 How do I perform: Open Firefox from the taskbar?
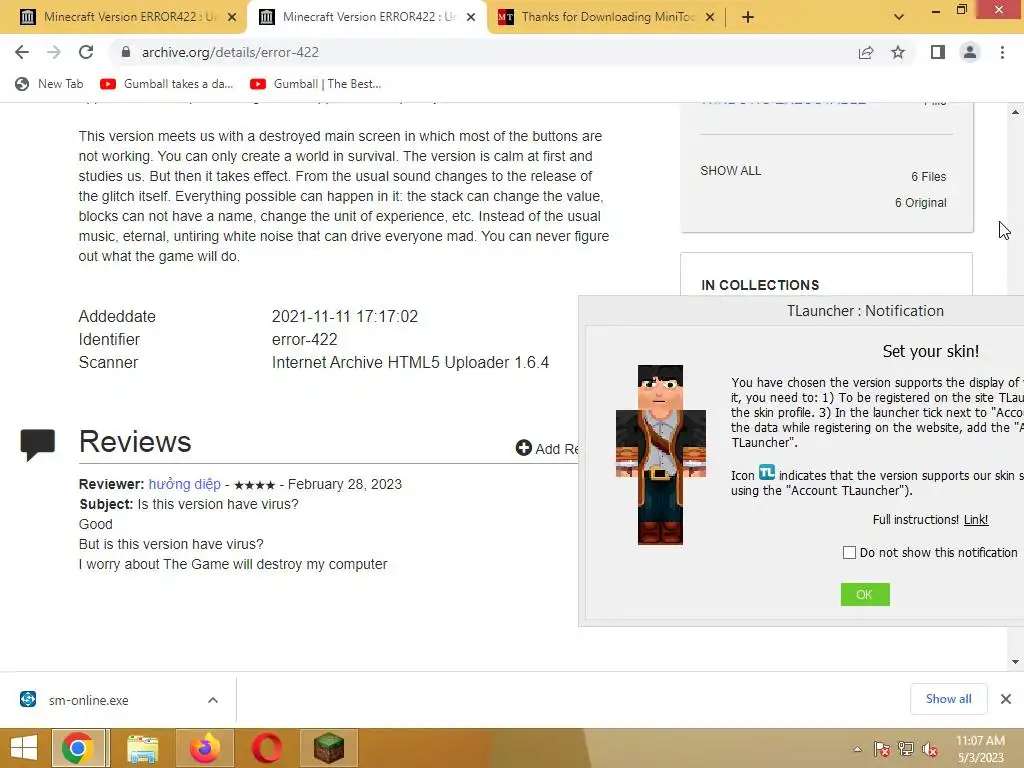click(204, 748)
